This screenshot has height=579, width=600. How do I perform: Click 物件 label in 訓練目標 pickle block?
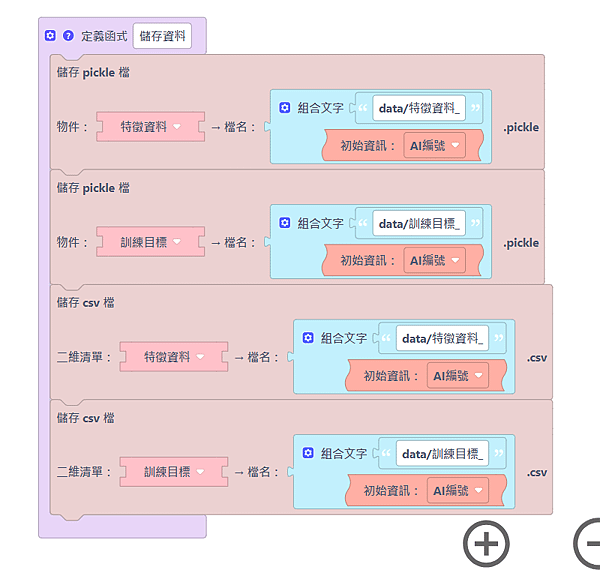pos(72,242)
